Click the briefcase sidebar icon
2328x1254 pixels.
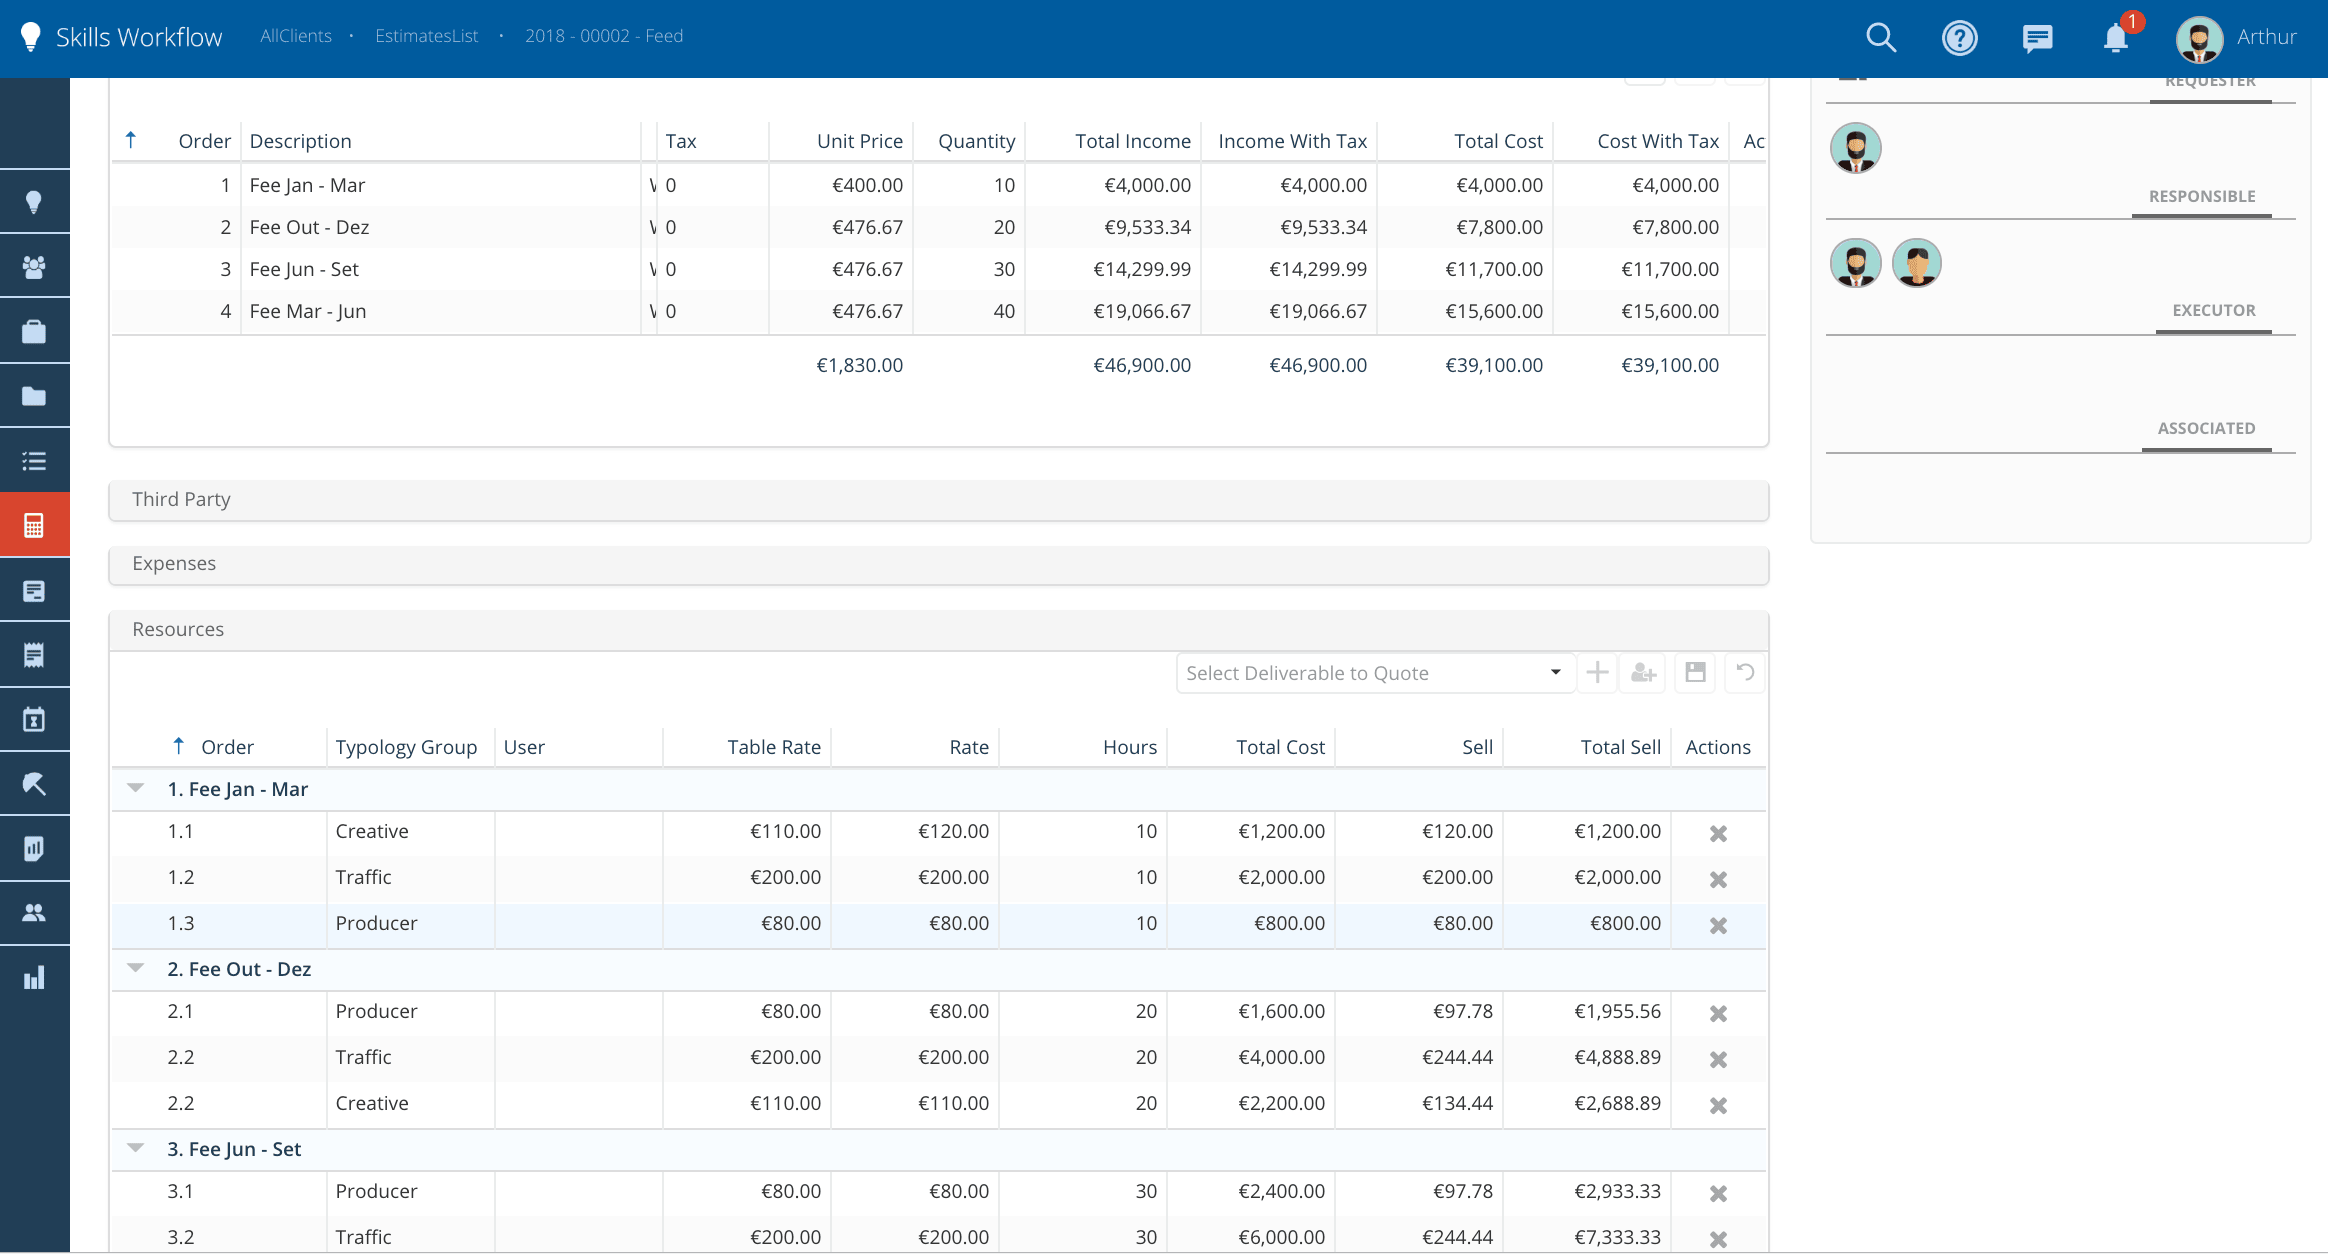pyautogui.click(x=34, y=332)
